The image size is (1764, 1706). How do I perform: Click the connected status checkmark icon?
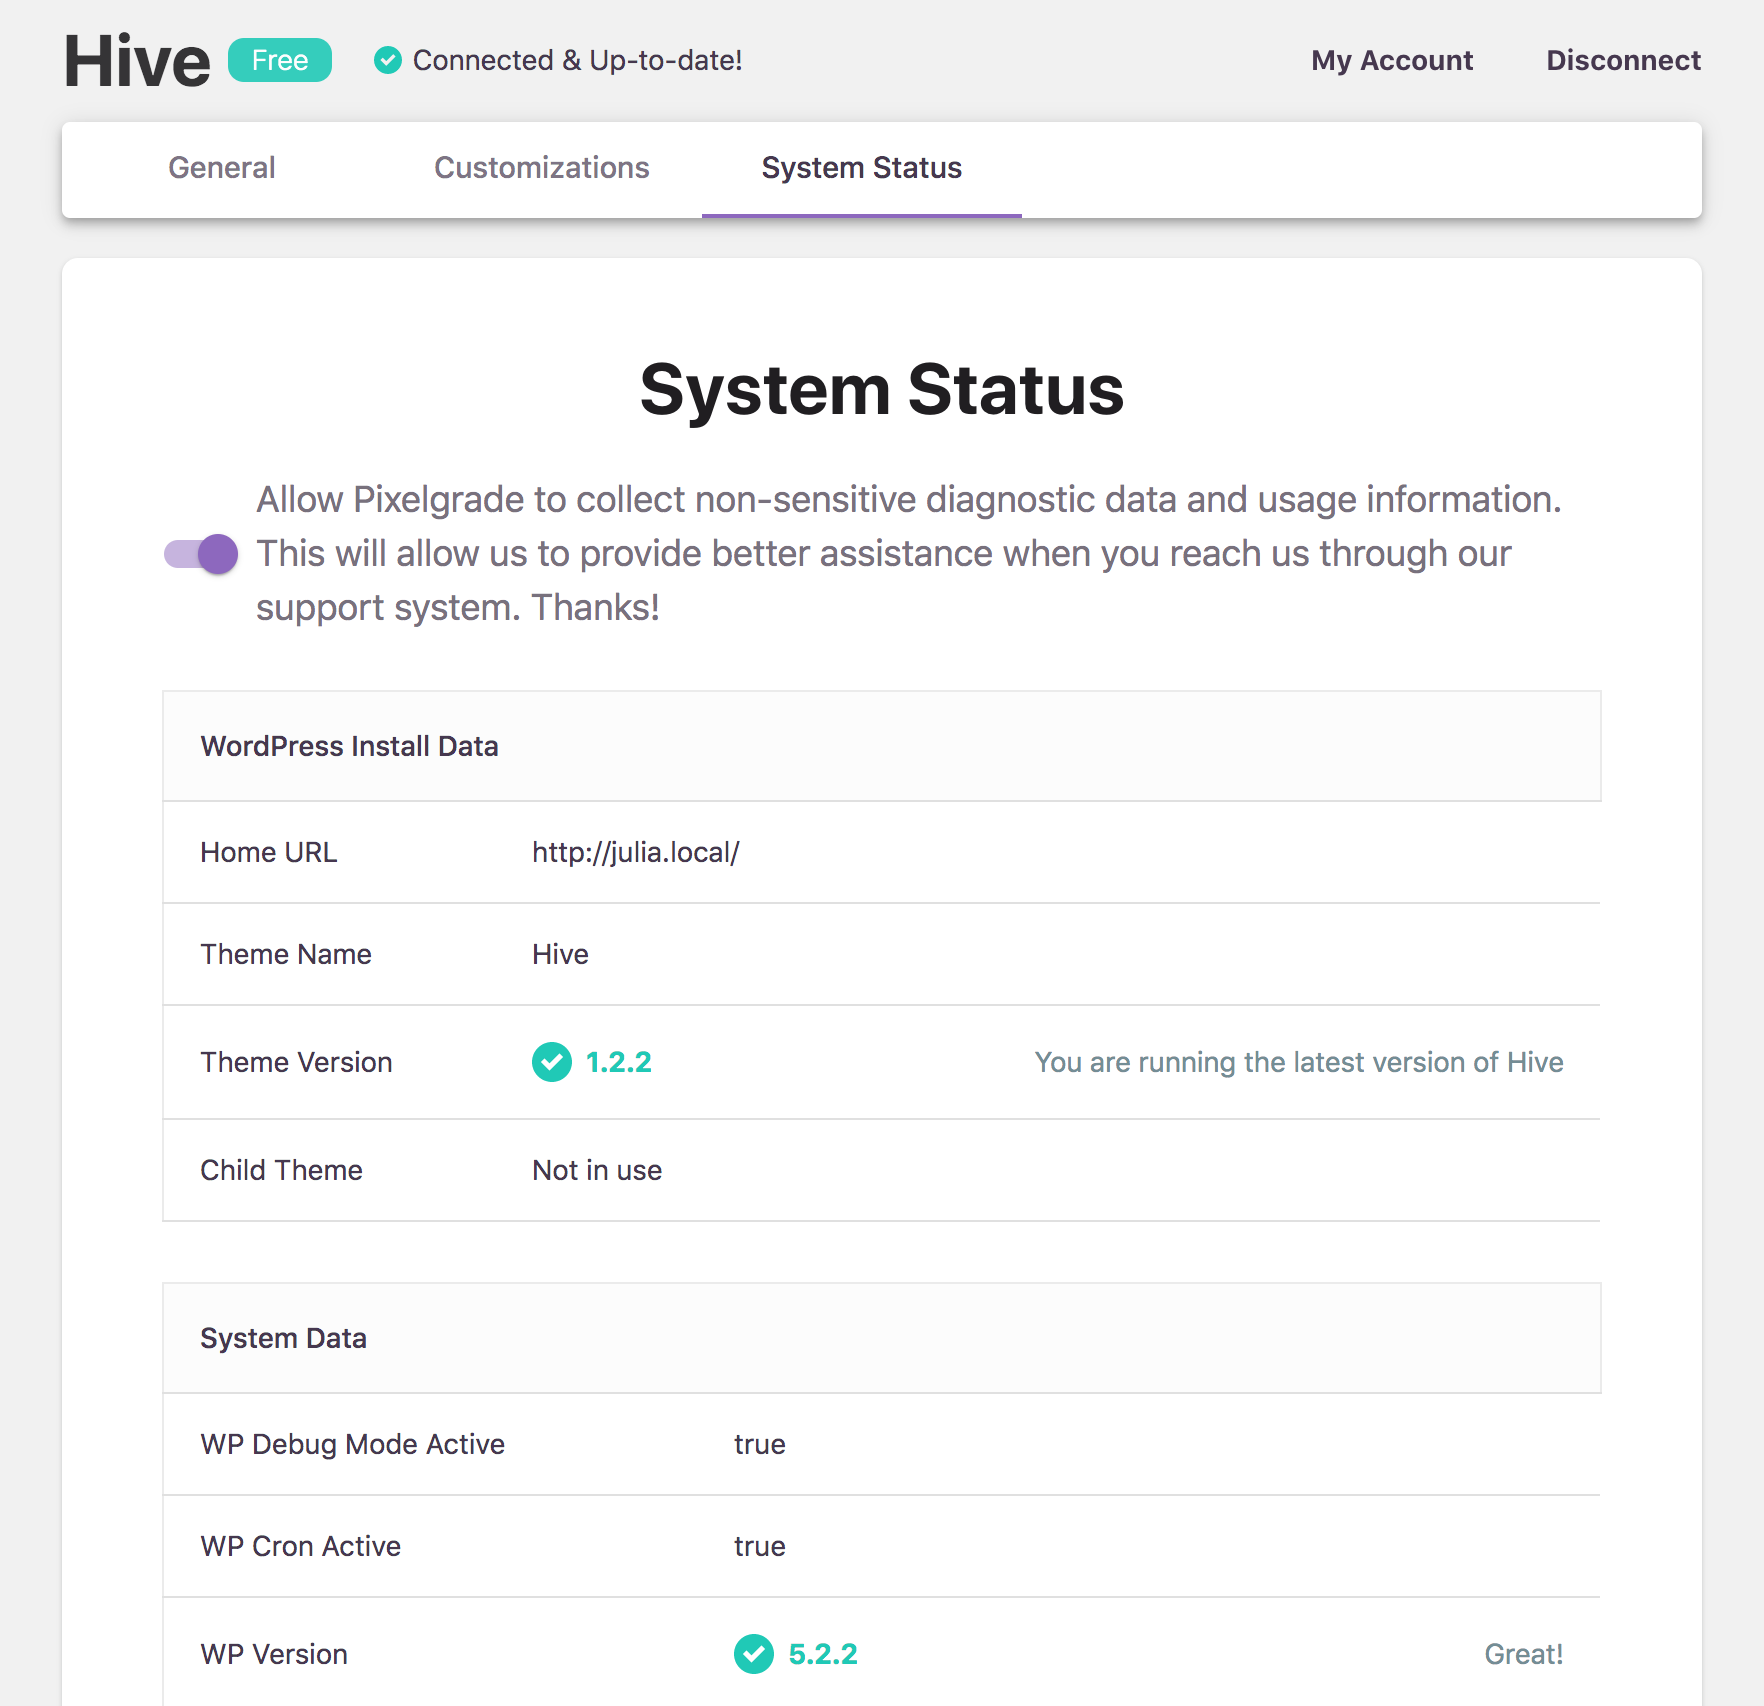[387, 61]
